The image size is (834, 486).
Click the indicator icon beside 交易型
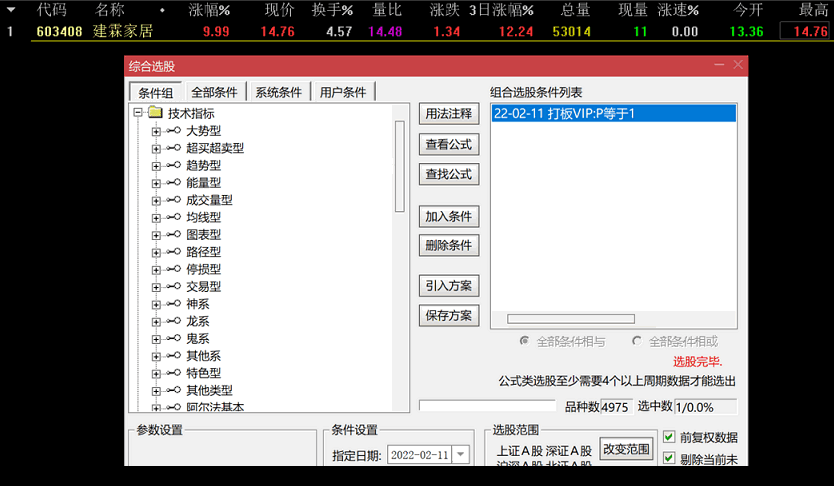coord(173,286)
